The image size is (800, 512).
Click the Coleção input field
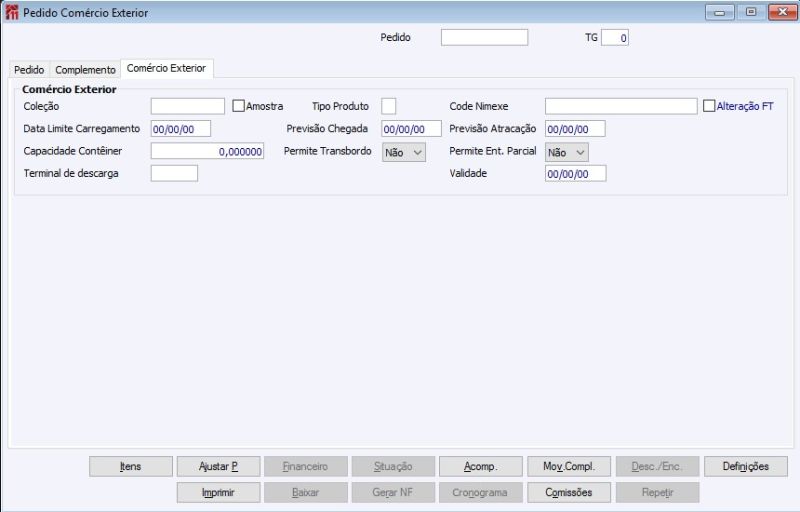pyautogui.click(x=188, y=106)
